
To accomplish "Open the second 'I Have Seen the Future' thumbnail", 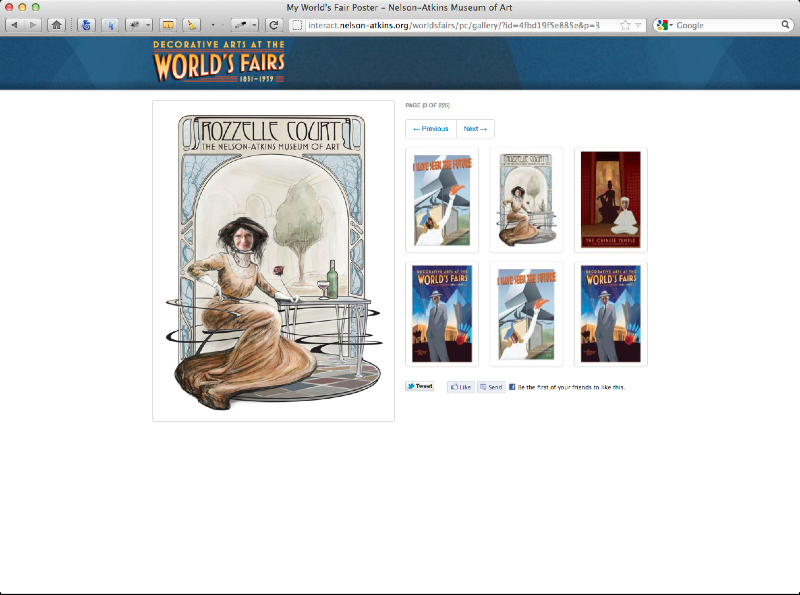I will (526, 314).
